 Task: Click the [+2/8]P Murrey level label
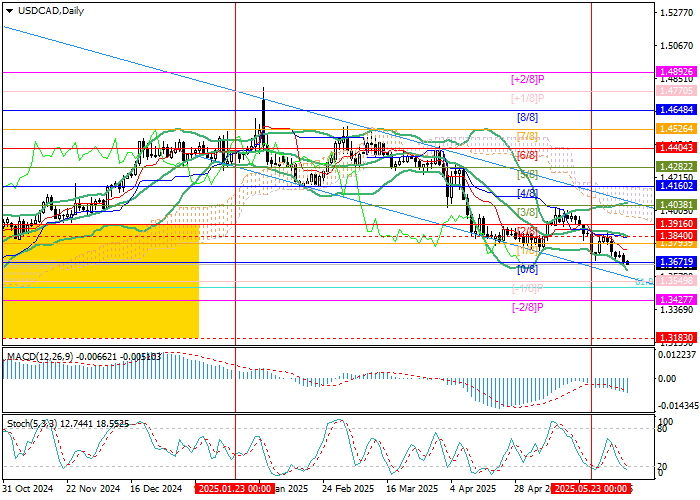tap(528, 79)
